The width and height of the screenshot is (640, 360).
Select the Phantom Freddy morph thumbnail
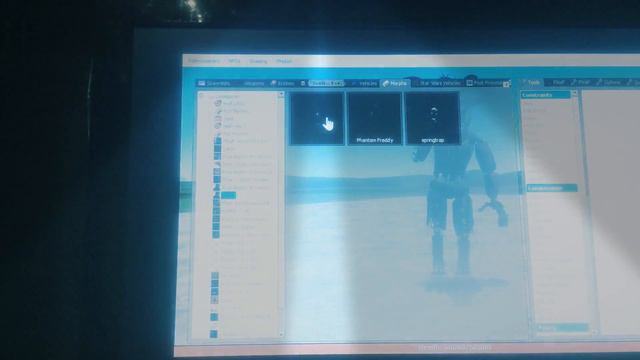[x=374, y=119]
